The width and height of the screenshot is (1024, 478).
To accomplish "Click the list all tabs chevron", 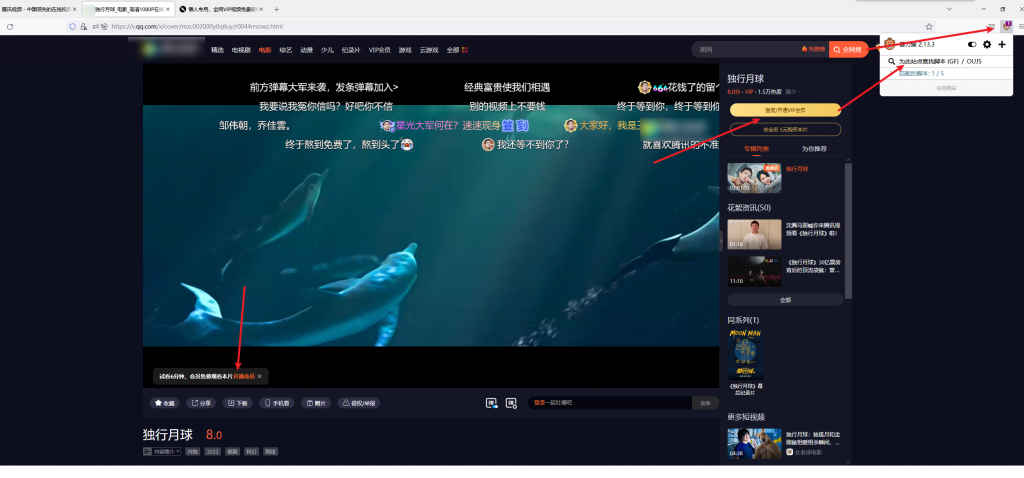I will click(949, 9).
